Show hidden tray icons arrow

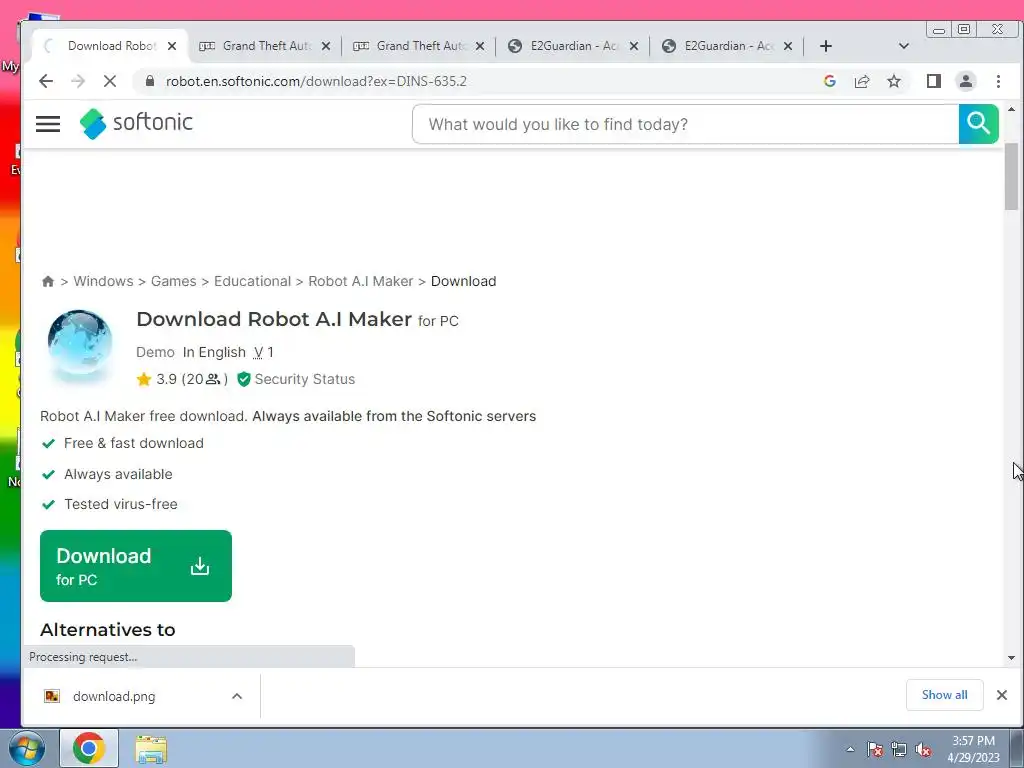850,749
